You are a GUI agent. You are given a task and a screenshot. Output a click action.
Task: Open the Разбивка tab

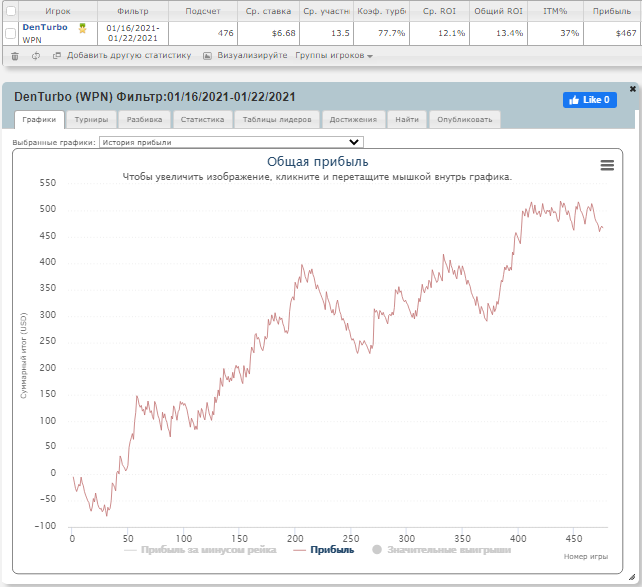point(144,120)
